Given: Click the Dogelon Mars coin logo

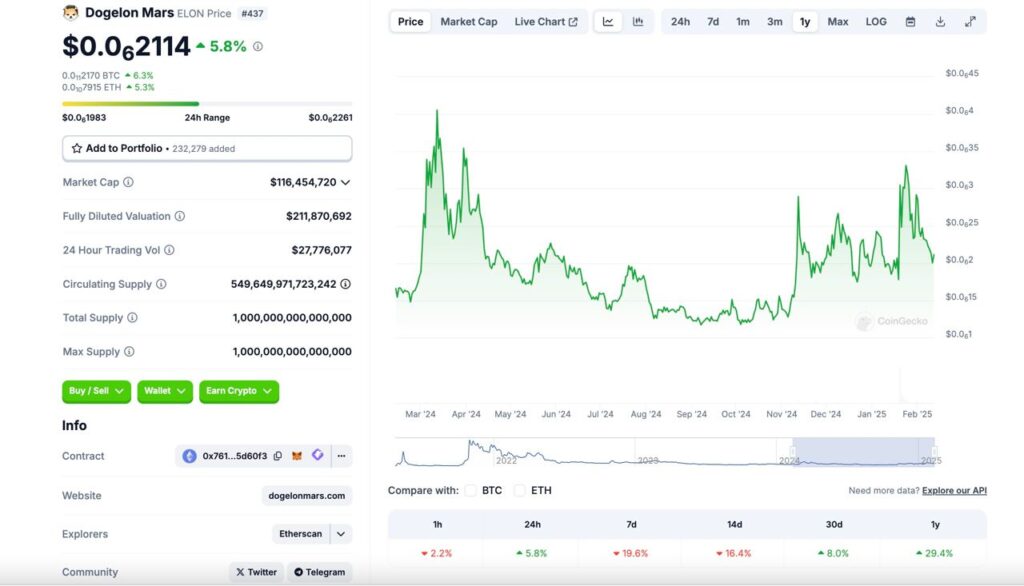Looking at the screenshot, I should pyautogui.click(x=71, y=12).
